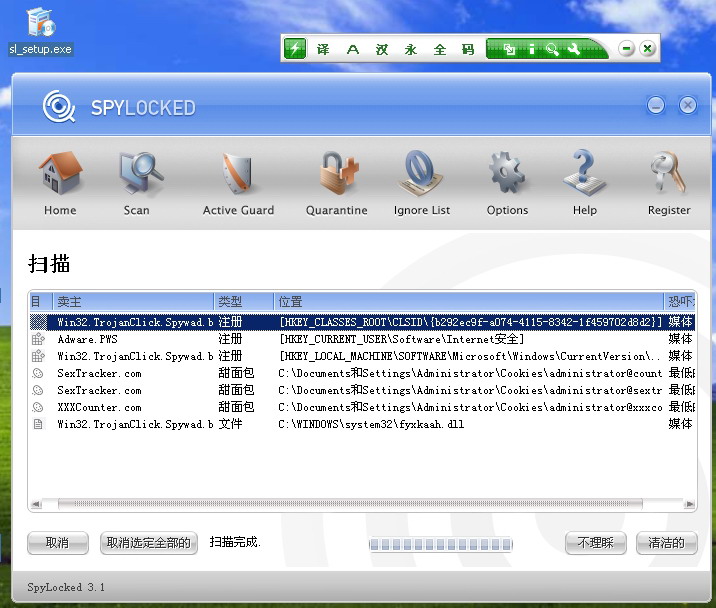The height and width of the screenshot is (608, 716).
Task: Click the magnifier search icon in green toolbar
Action: [x=552, y=49]
